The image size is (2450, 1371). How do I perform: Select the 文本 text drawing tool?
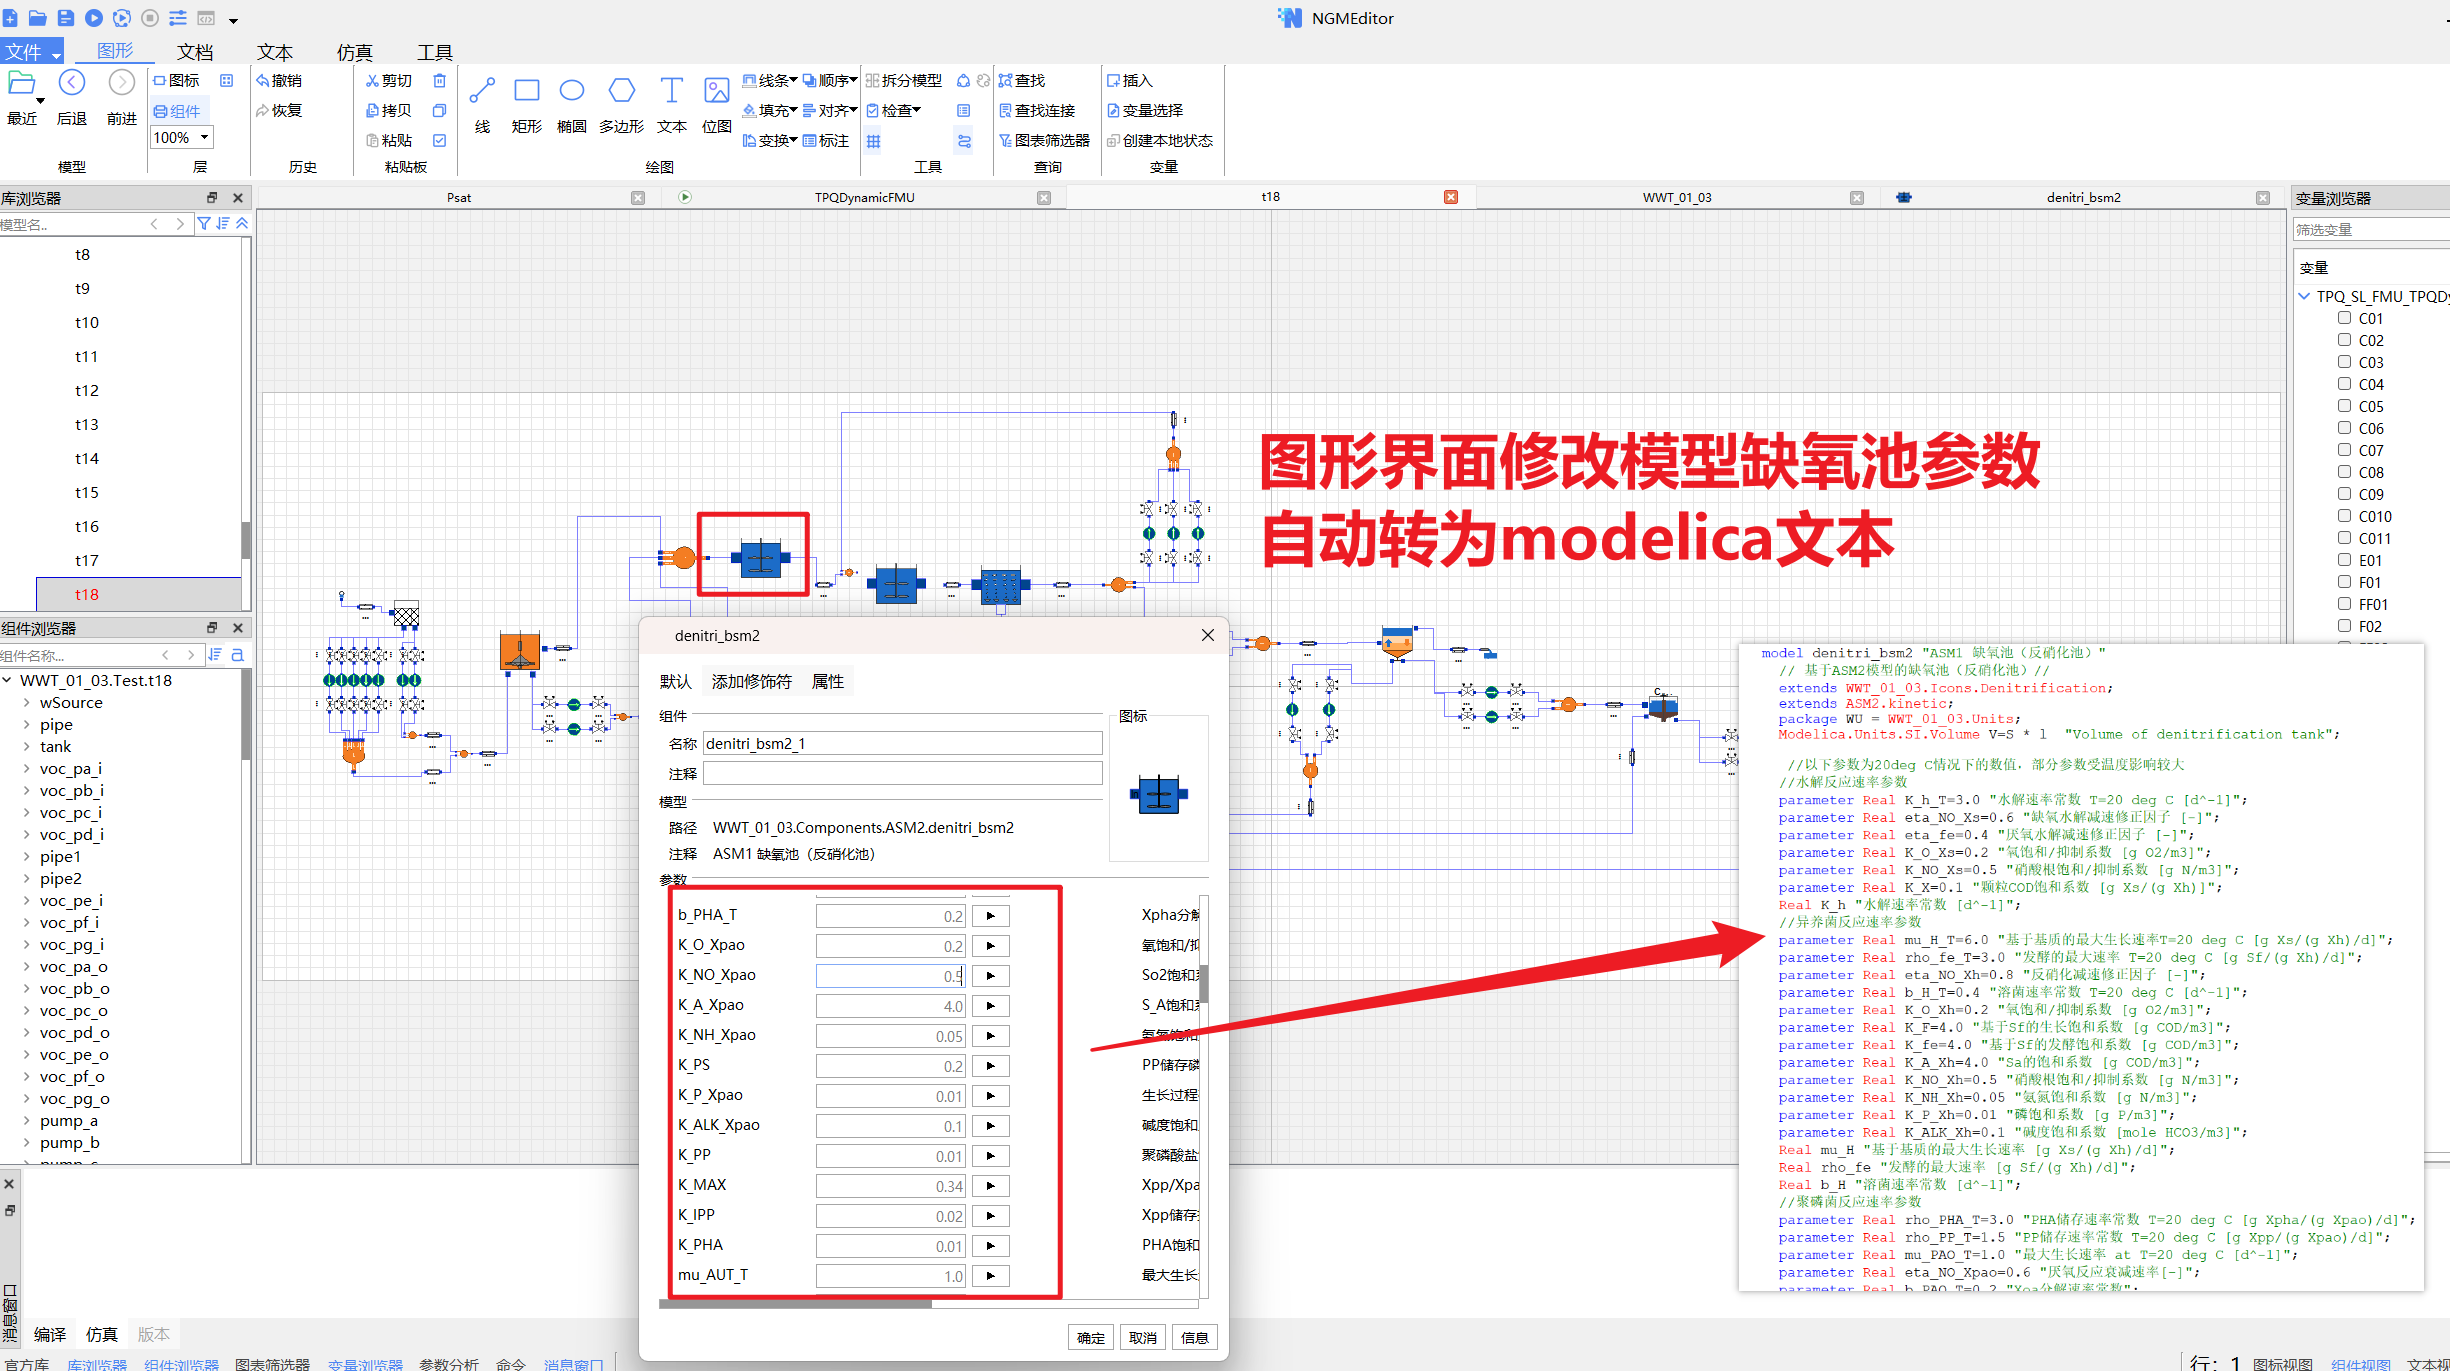(x=672, y=103)
